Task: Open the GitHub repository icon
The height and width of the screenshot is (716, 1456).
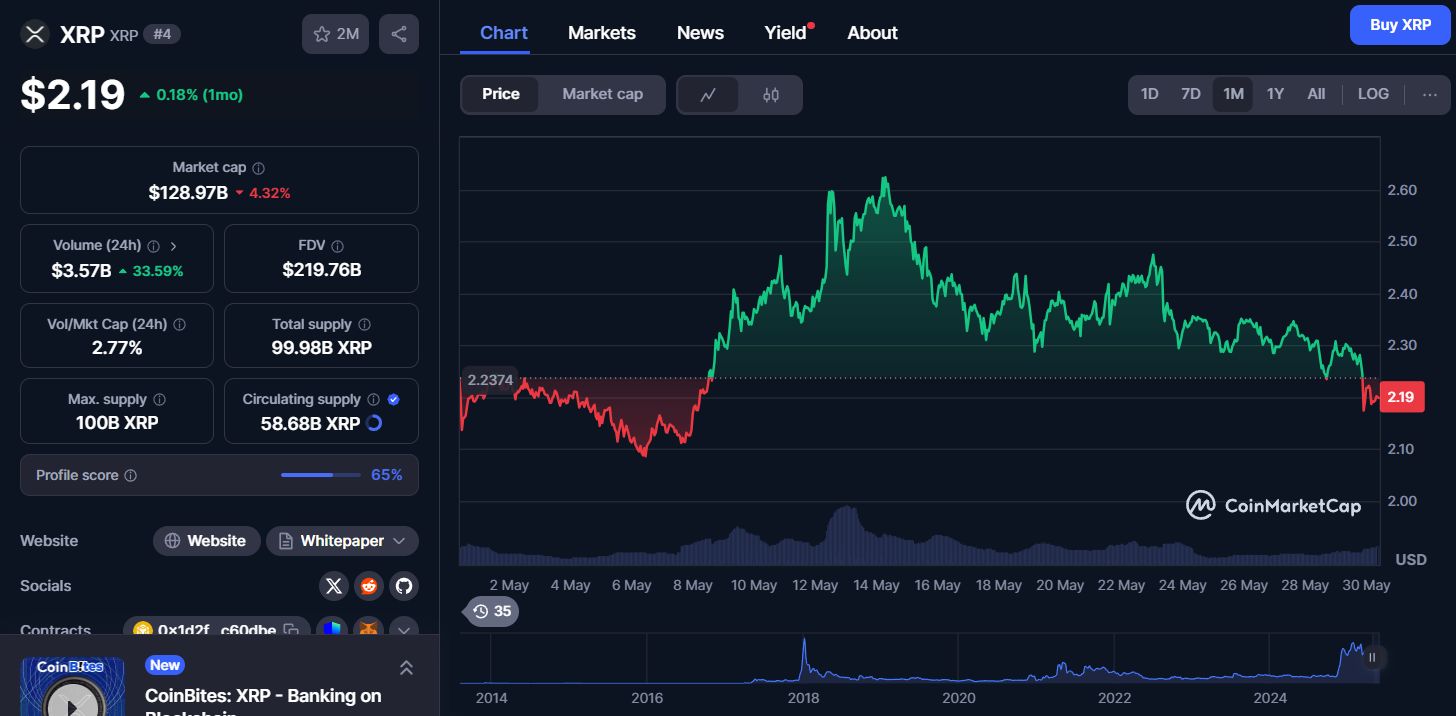Action: [x=403, y=586]
